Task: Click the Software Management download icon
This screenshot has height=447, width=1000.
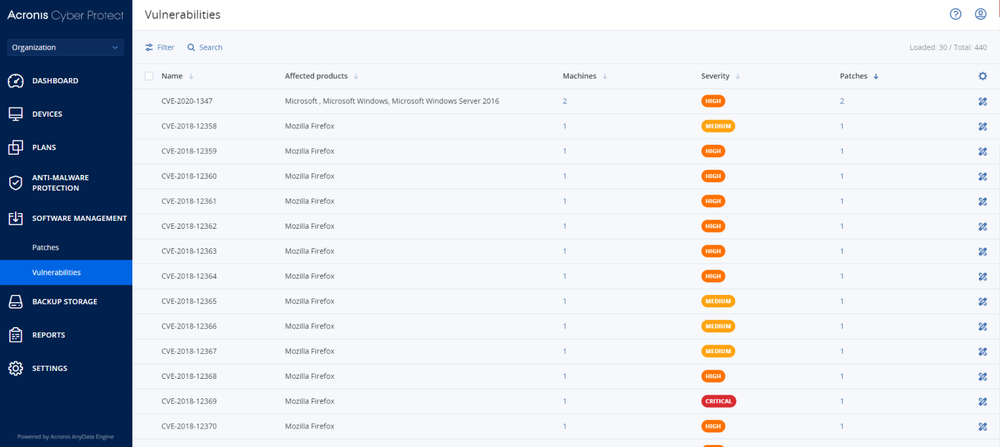Action: tap(15, 218)
